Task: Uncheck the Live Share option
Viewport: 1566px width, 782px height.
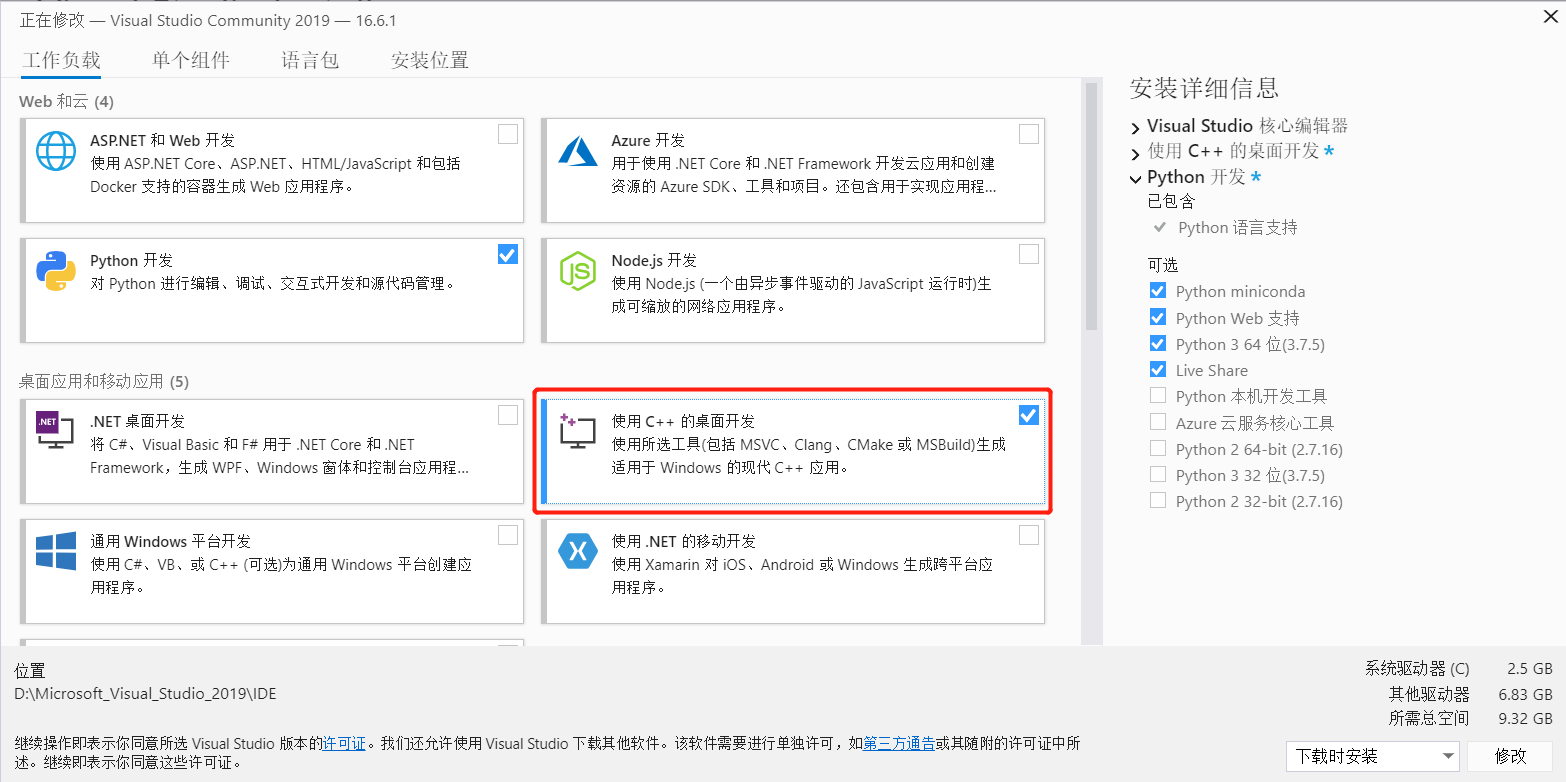Action: [1158, 369]
